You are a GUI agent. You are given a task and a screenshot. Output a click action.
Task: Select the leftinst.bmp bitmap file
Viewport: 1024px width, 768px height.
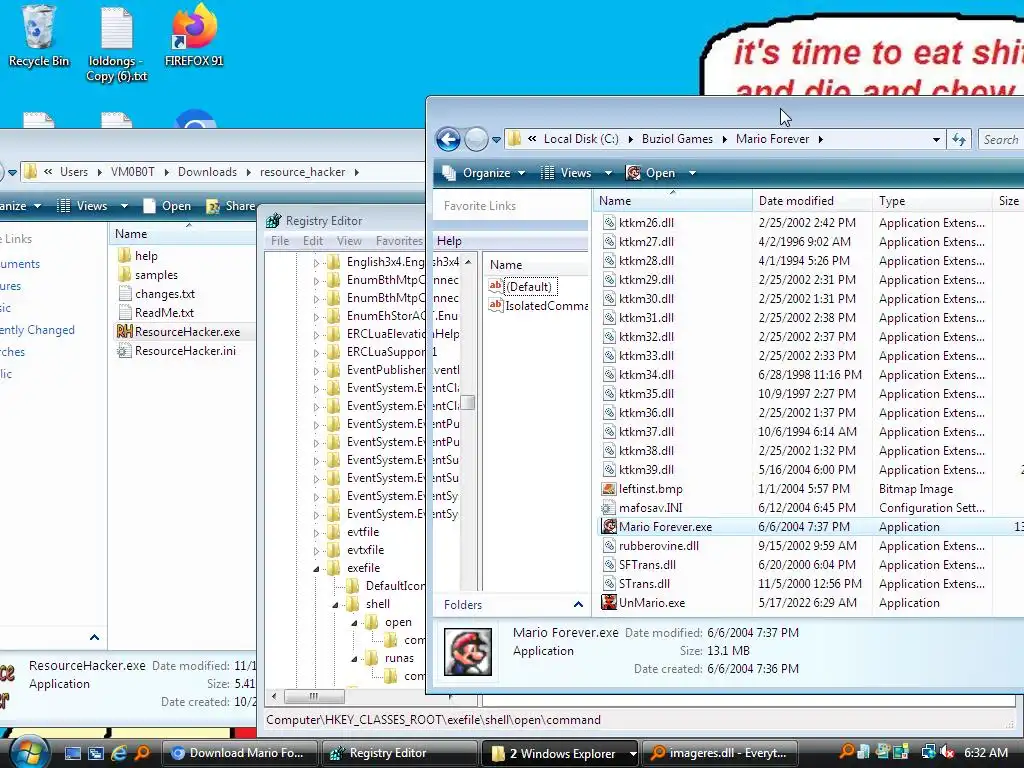pyautogui.click(x=650, y=488)
